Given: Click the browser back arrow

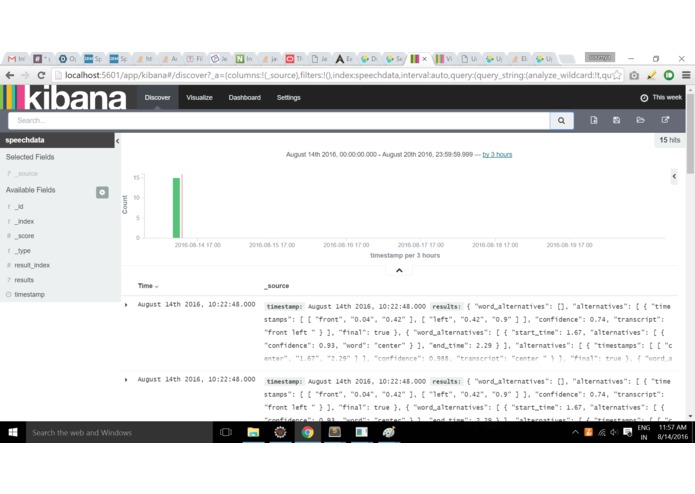Looking at the screenshot, I should tap(10, 75).
